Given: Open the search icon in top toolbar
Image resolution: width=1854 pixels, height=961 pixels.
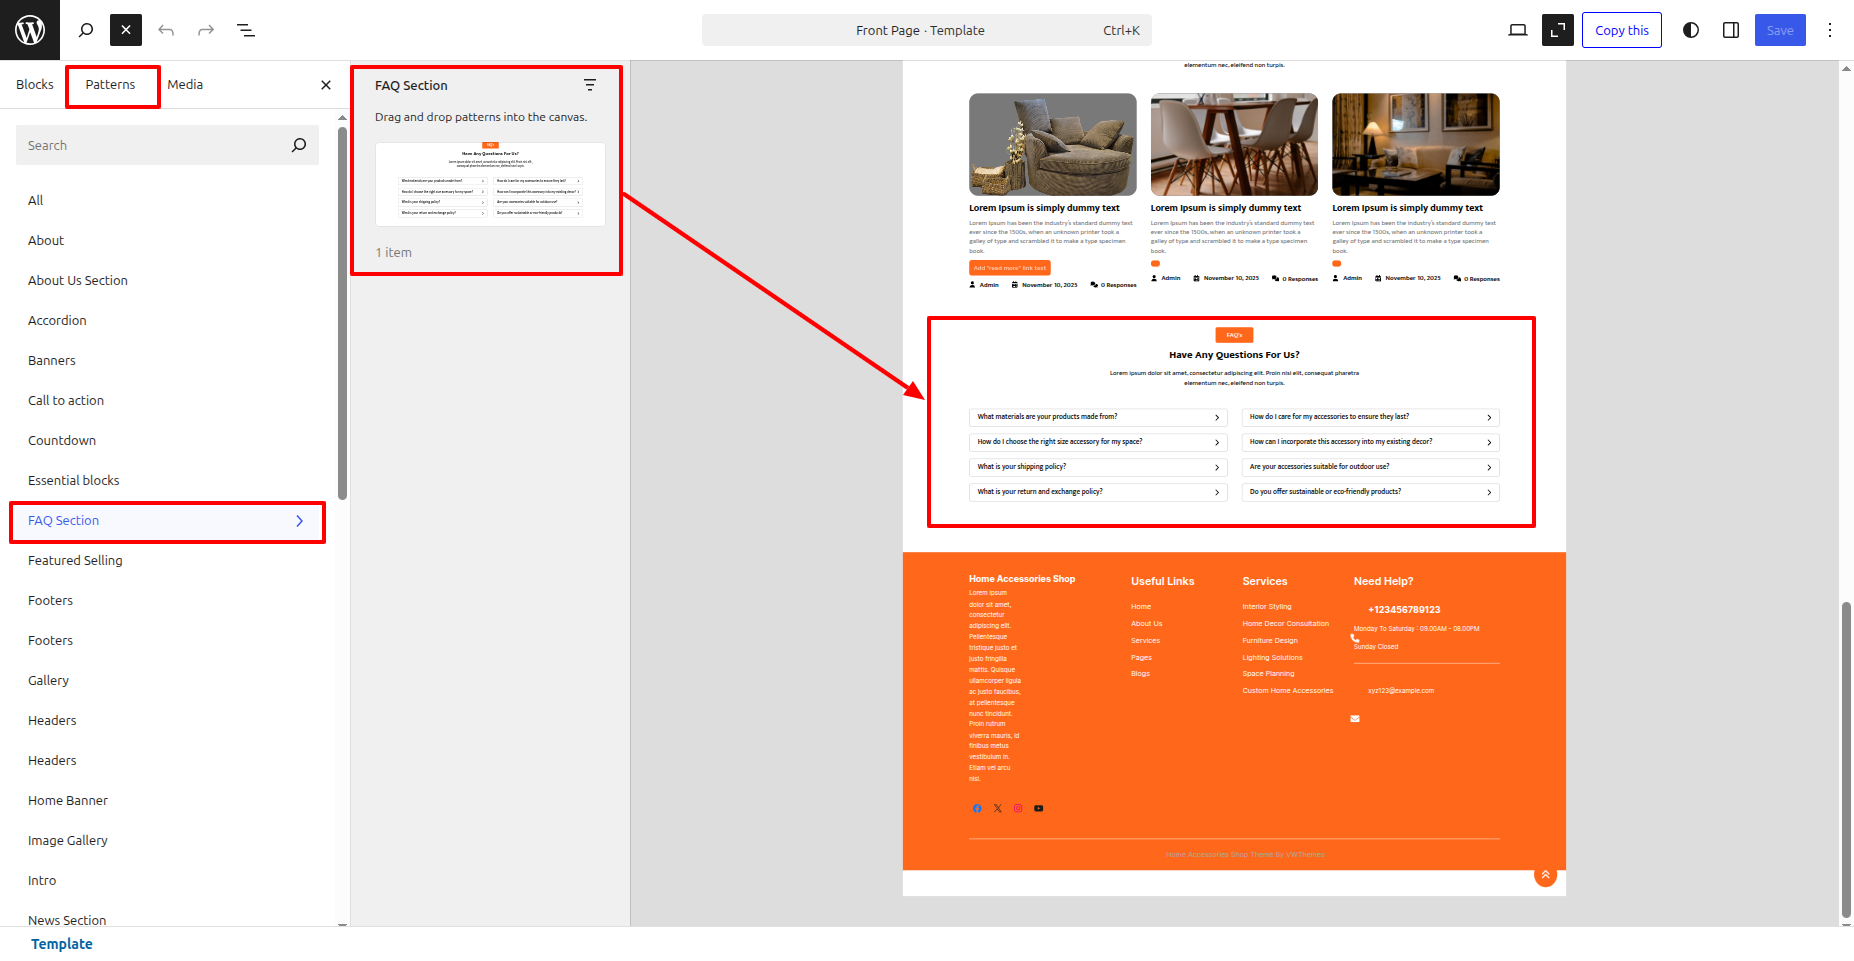Looking at the screenshot, I should 86,30.
